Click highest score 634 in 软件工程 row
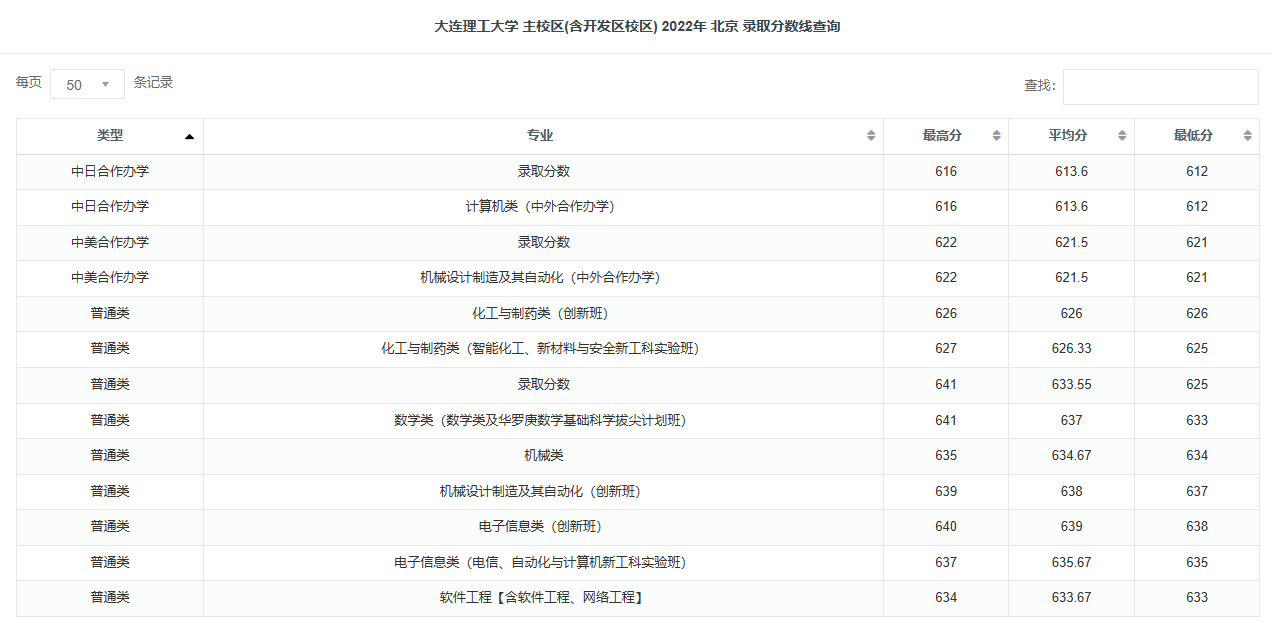 point(946,598)
